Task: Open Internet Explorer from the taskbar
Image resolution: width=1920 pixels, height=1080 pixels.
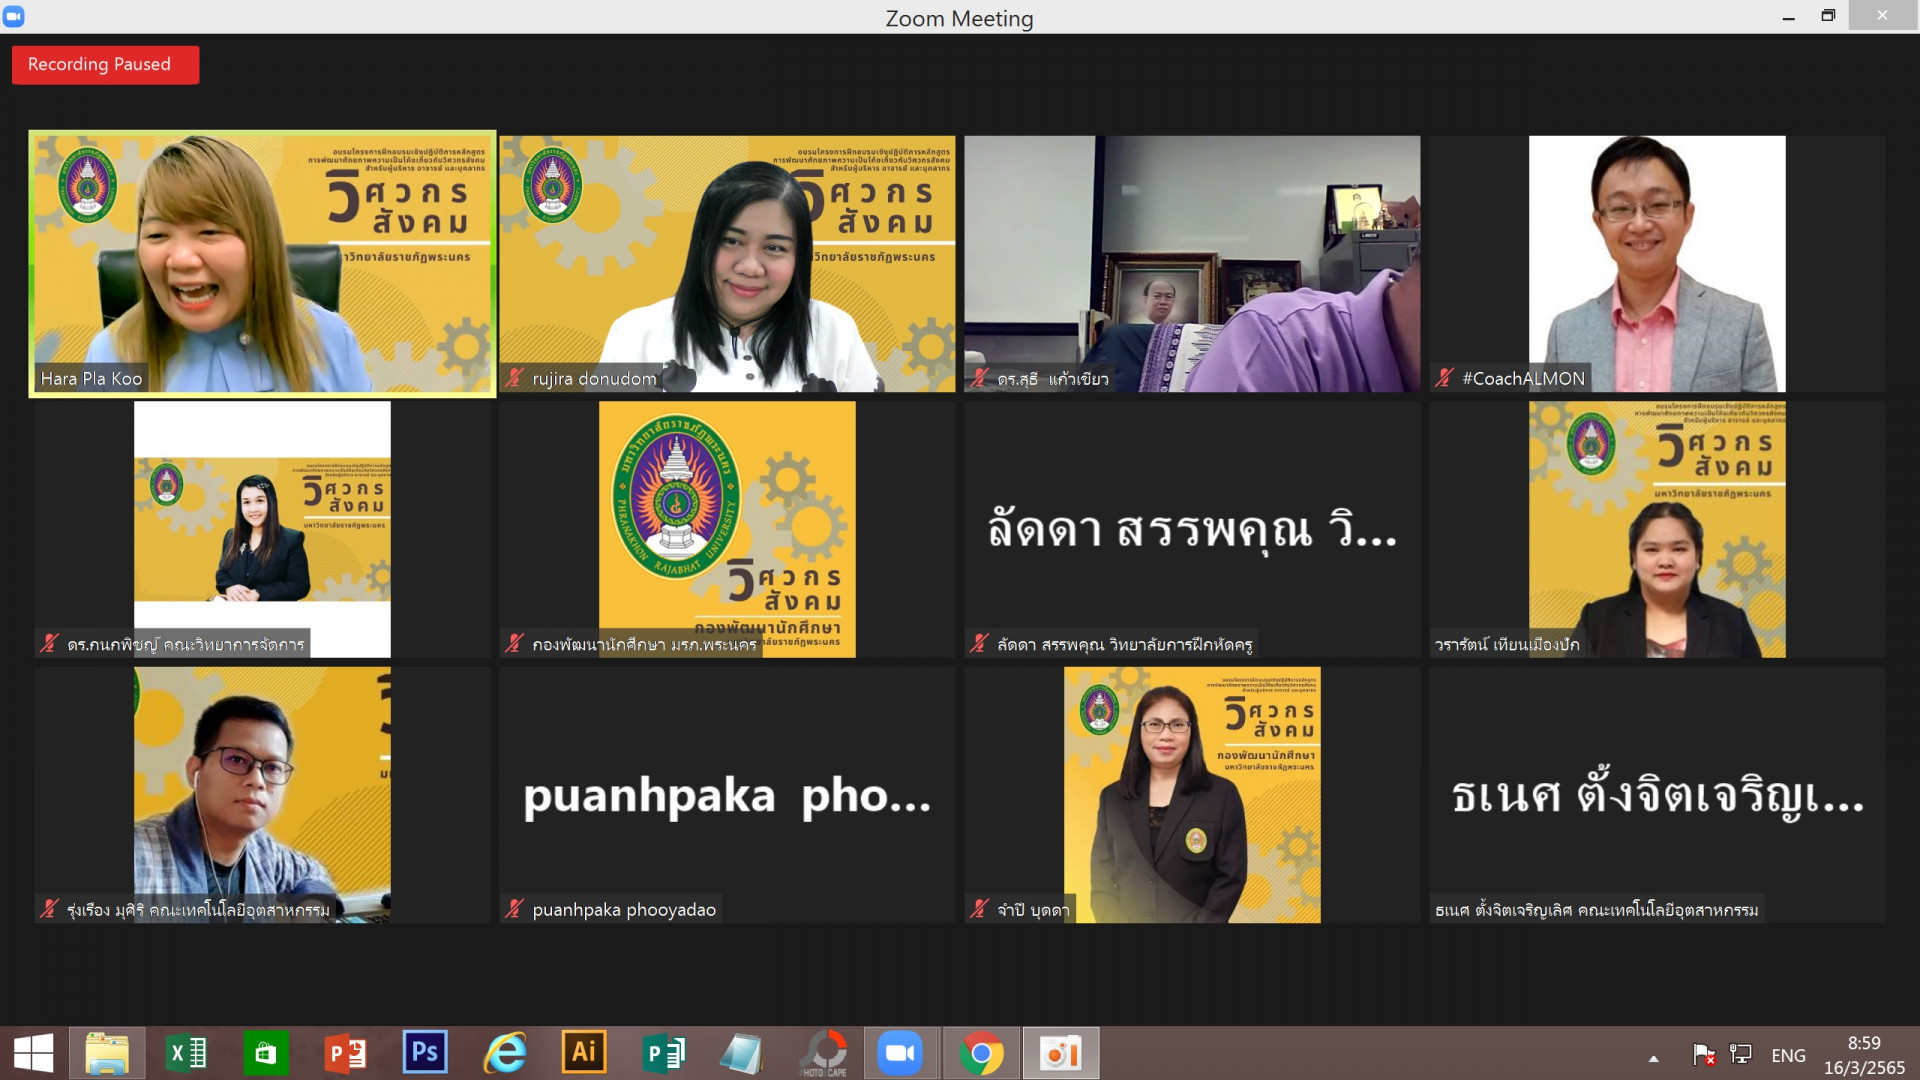Action: 505,1053
